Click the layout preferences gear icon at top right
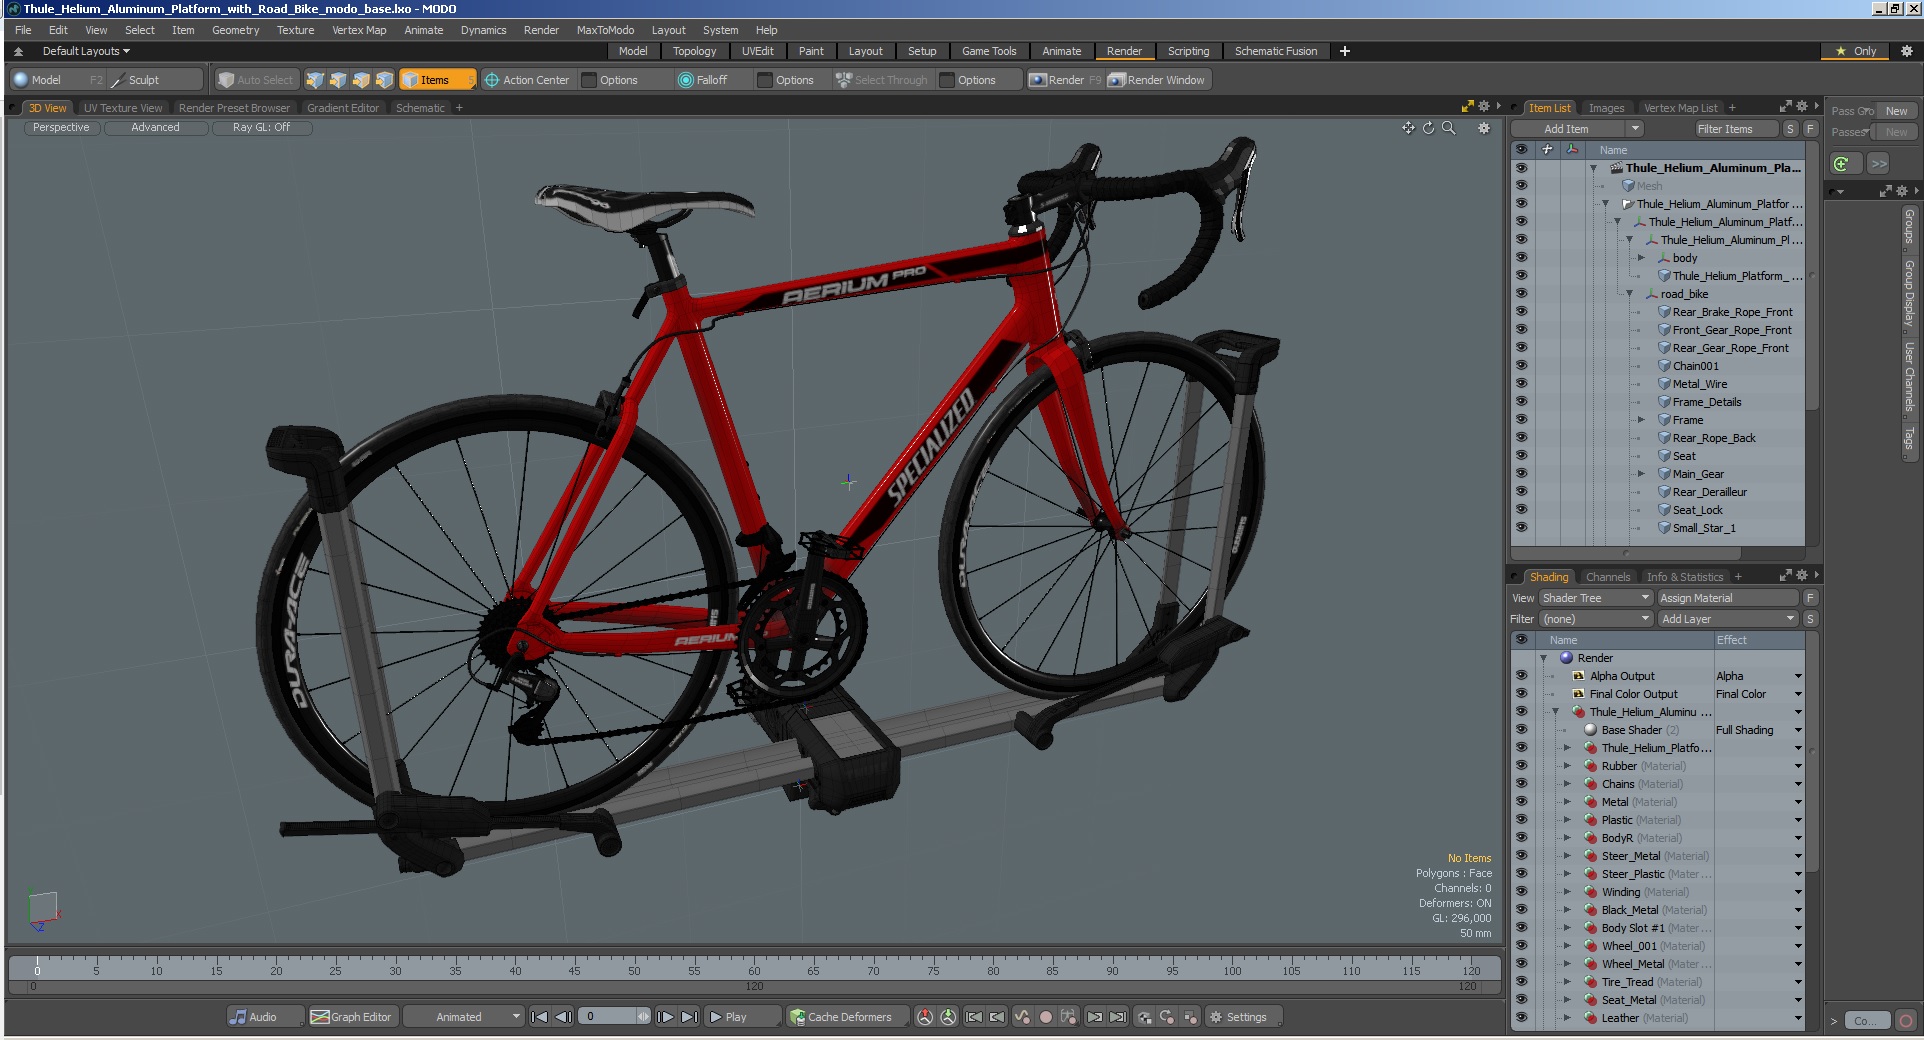Viewport: 1924px width, 1040px height. click(1906, 51)
